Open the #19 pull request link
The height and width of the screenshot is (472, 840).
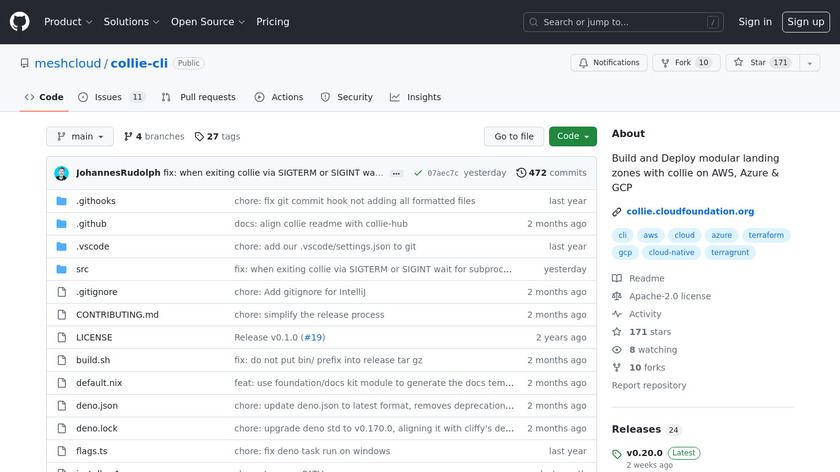click(313, 338)
